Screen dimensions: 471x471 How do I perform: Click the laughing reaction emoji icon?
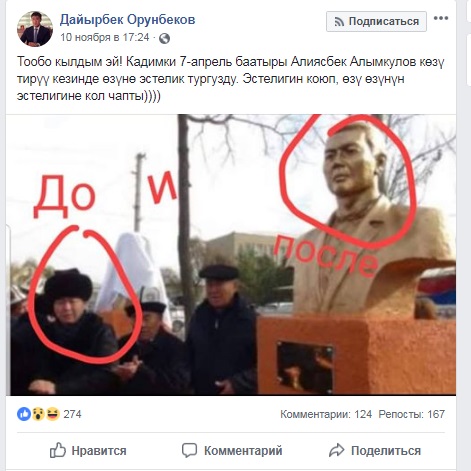point(53,414)
